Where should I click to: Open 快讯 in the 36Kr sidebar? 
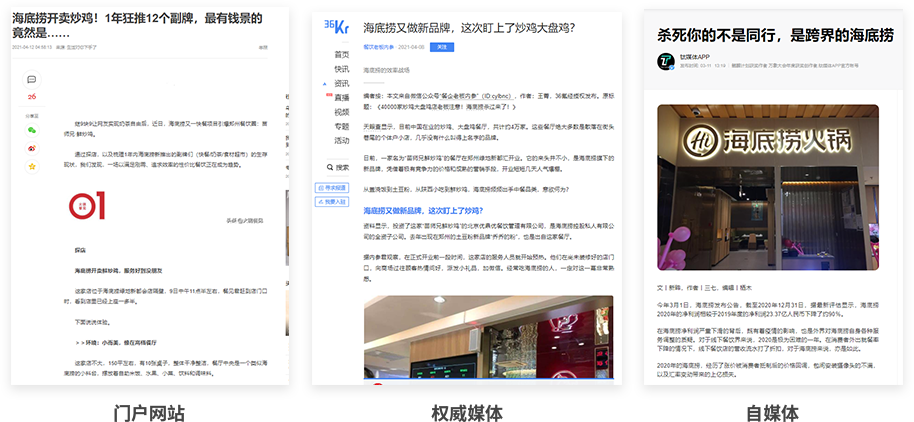pos(342,69)
